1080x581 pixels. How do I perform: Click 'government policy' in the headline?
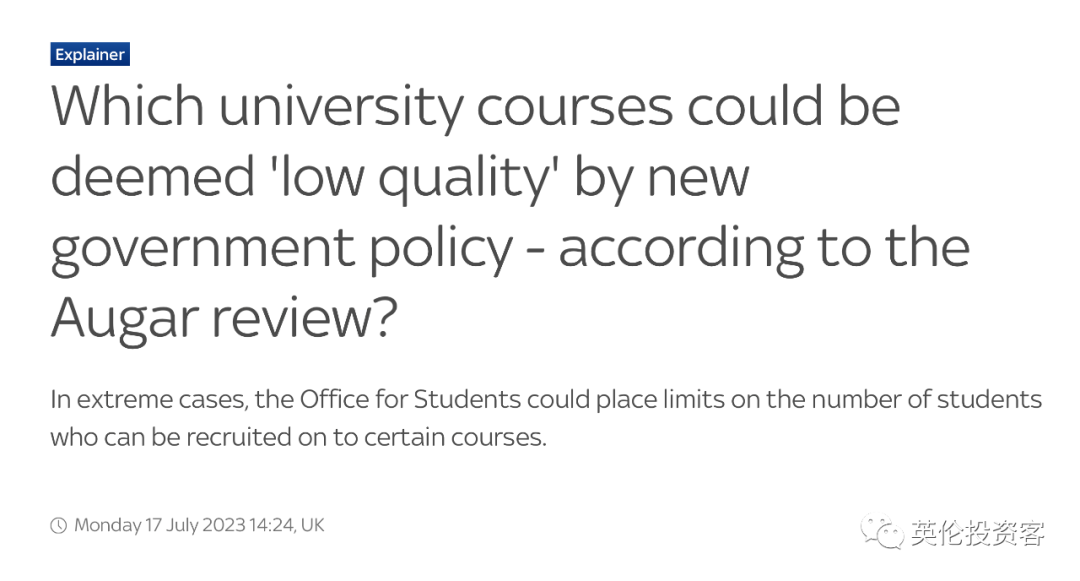tap(282, 249)
